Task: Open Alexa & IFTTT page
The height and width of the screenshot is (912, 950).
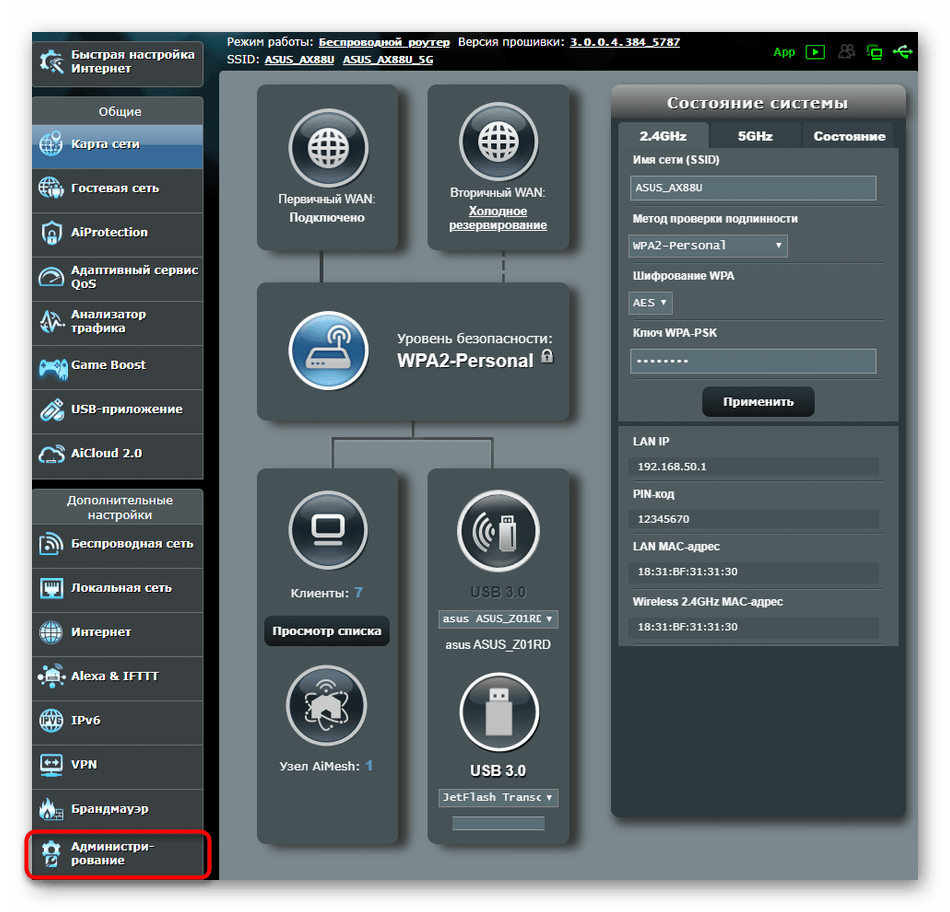Action: point(118,677)
